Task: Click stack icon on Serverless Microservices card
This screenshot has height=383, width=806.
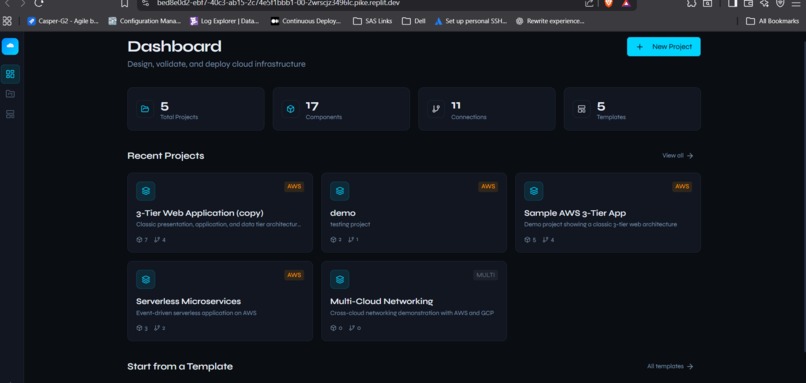Action: point(145,279)
